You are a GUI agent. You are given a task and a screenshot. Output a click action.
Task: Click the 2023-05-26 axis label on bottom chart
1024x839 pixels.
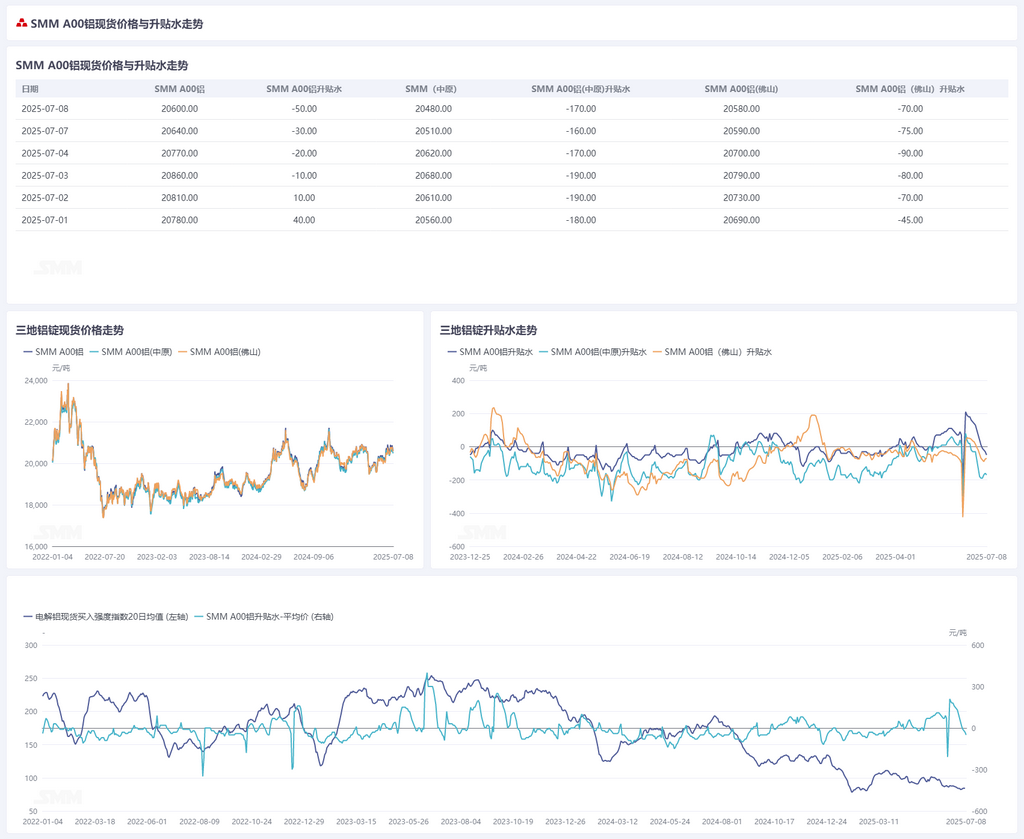[408, 821]
